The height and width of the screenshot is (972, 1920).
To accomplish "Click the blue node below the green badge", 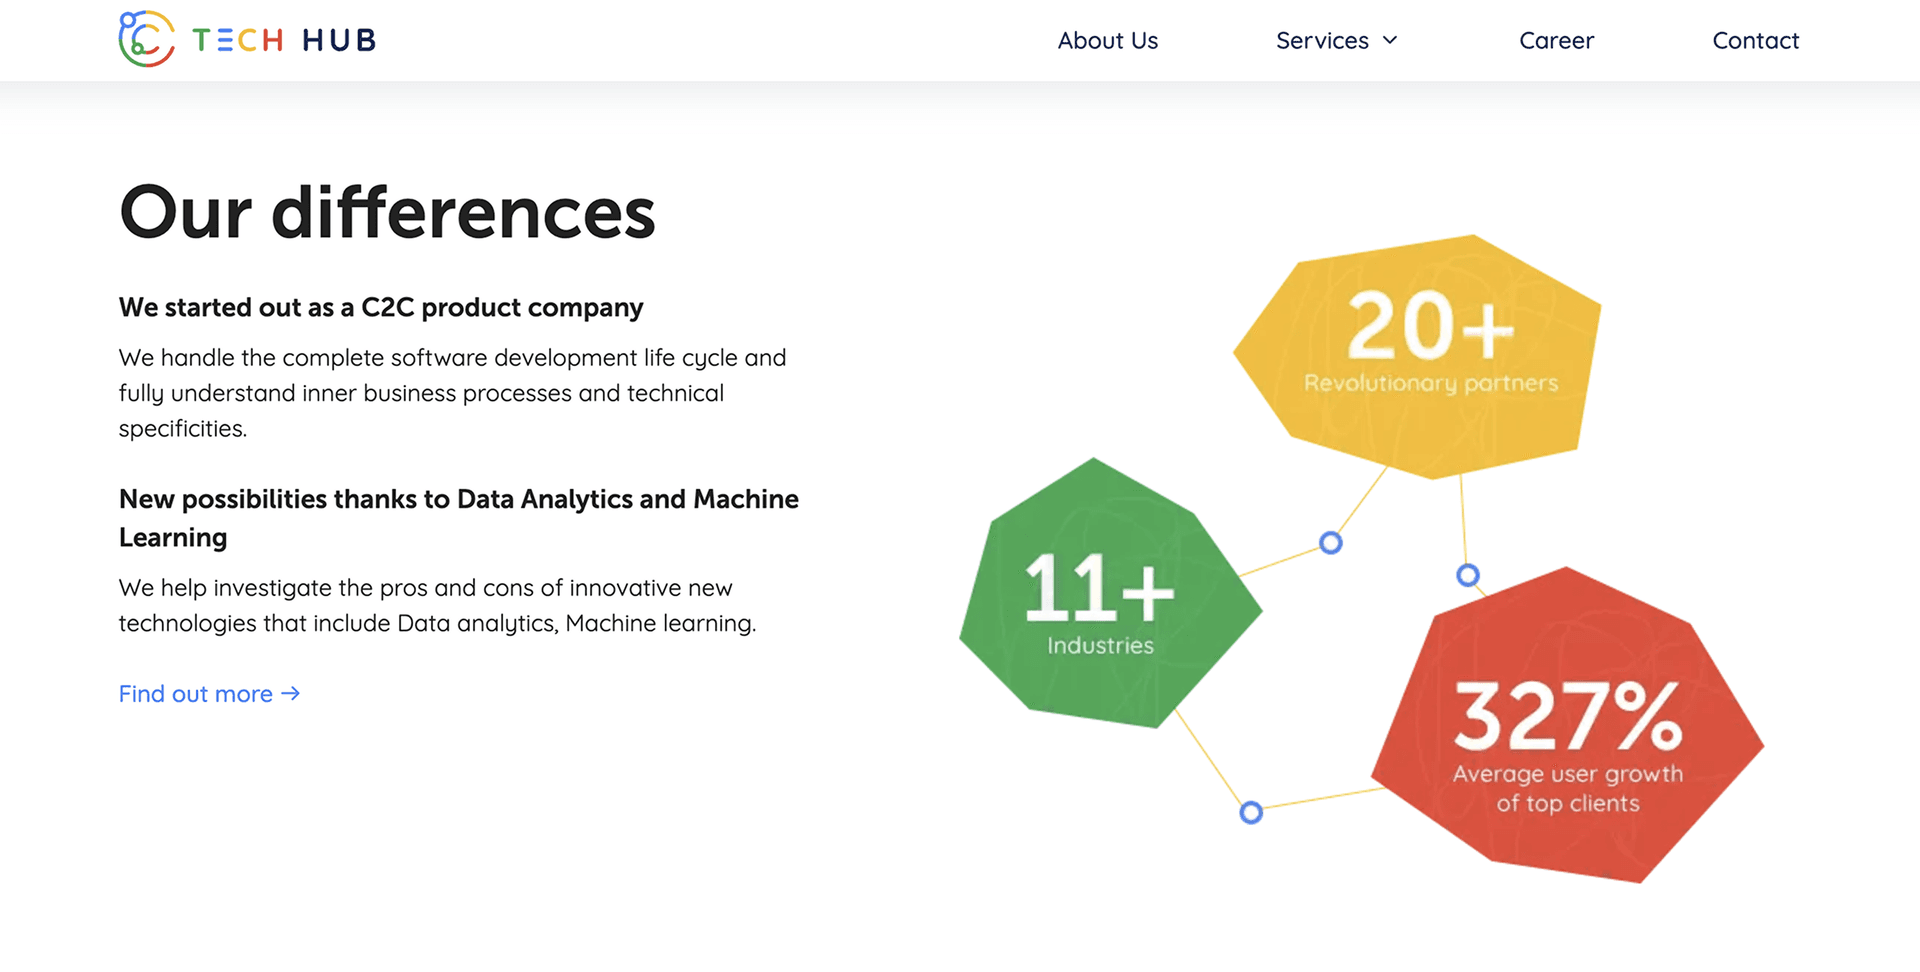I will click(x=1251, y=812).
